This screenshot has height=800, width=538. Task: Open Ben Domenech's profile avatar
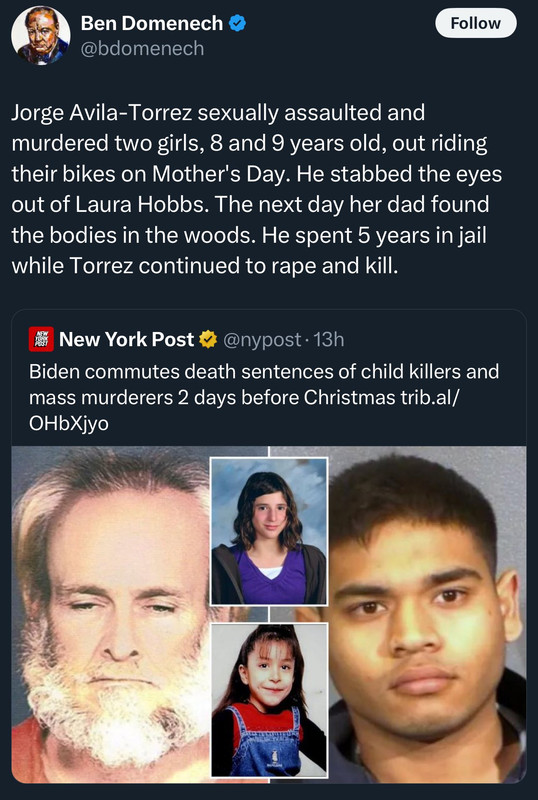pos(40,35)
